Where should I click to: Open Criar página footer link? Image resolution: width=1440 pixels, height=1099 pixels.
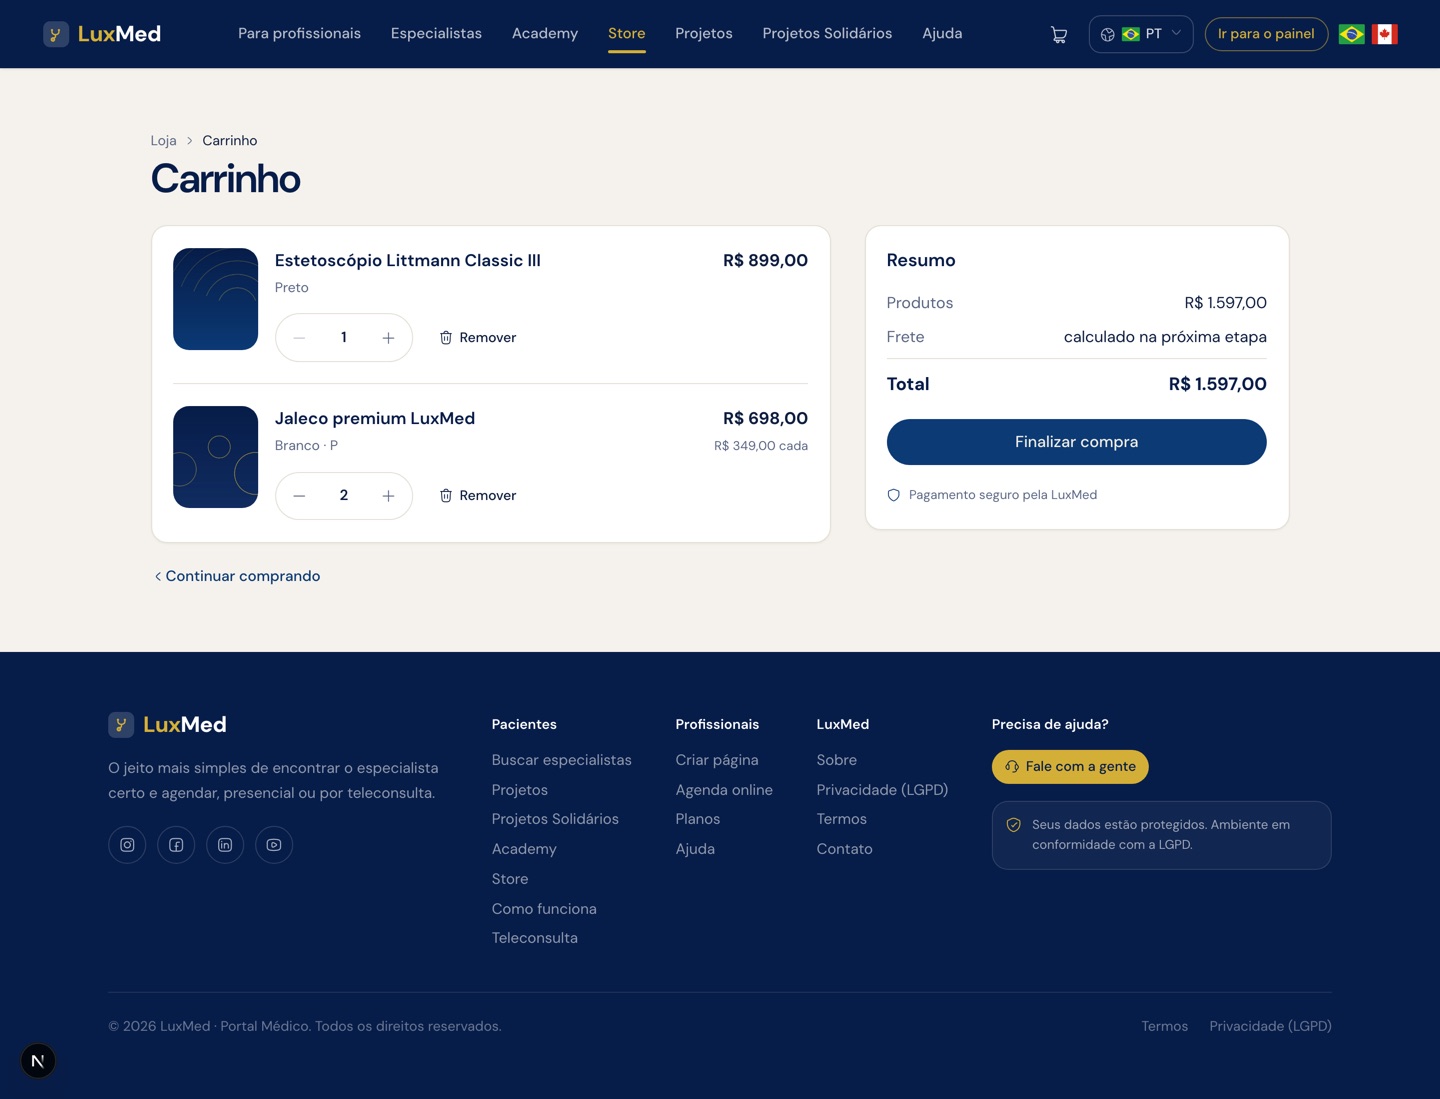717,760
